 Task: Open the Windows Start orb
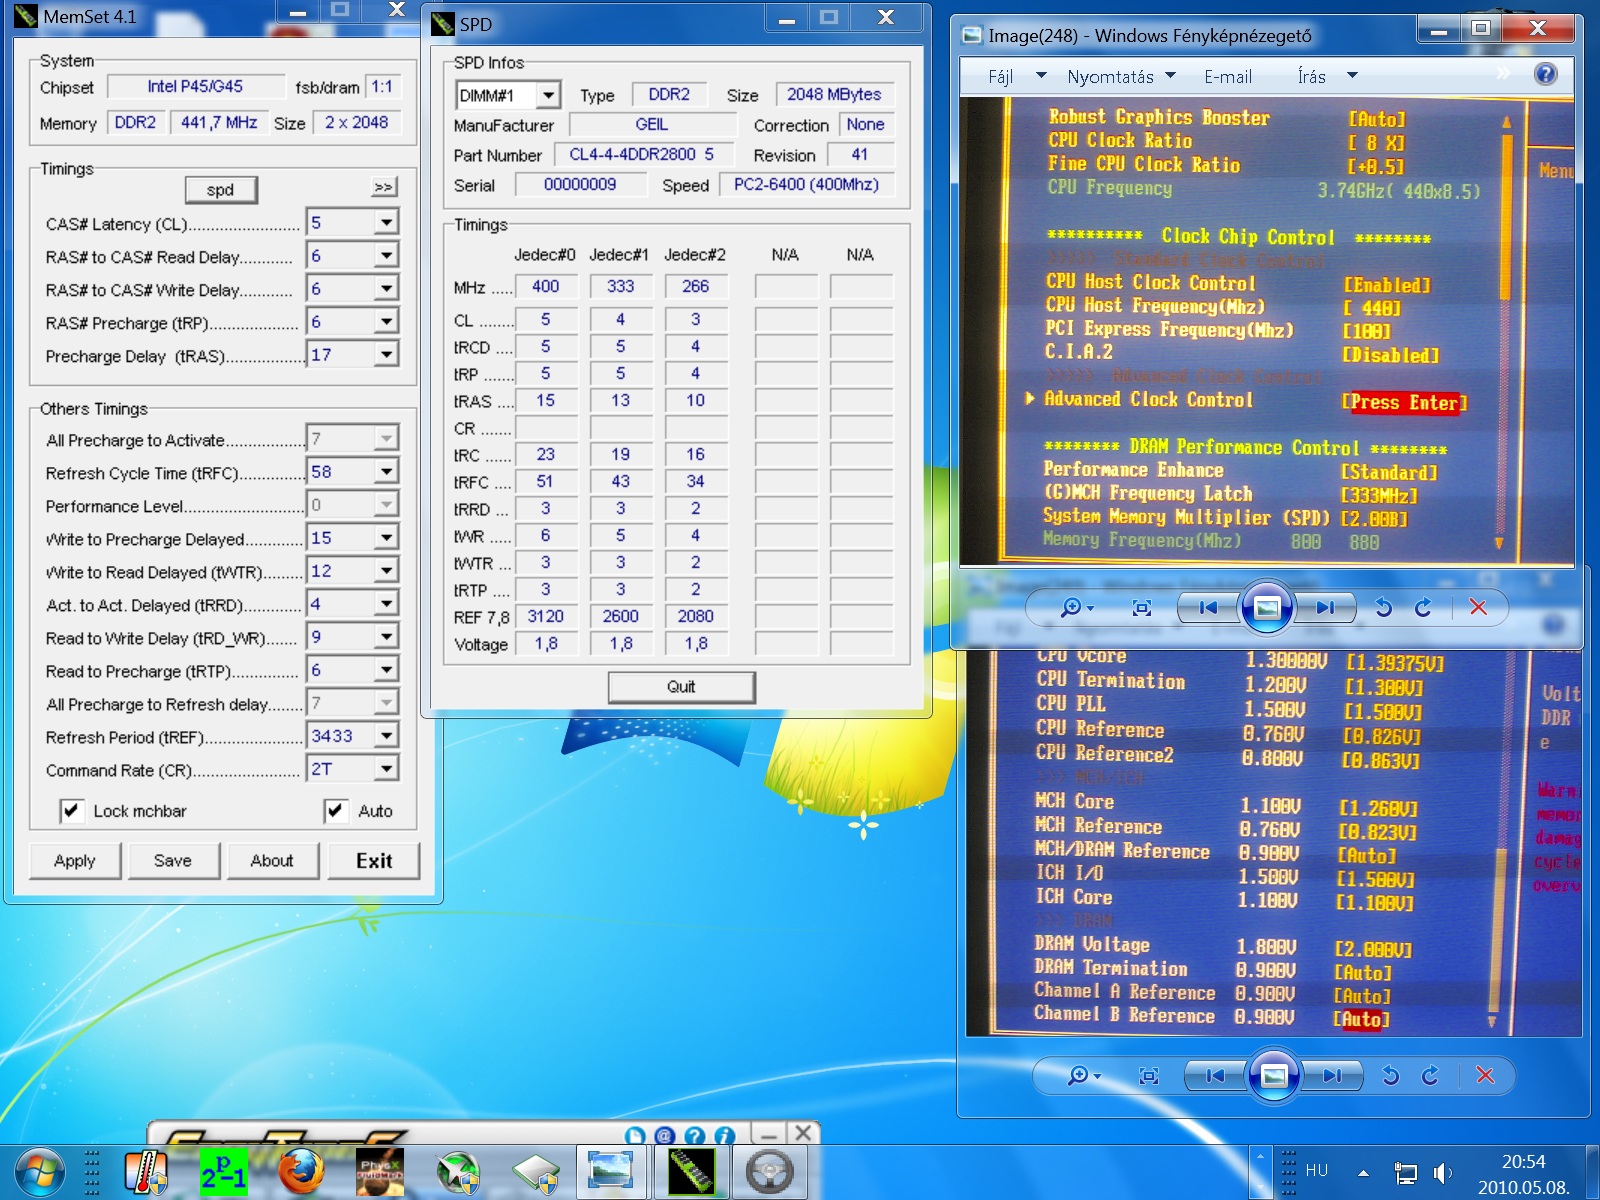point(40,1172)
